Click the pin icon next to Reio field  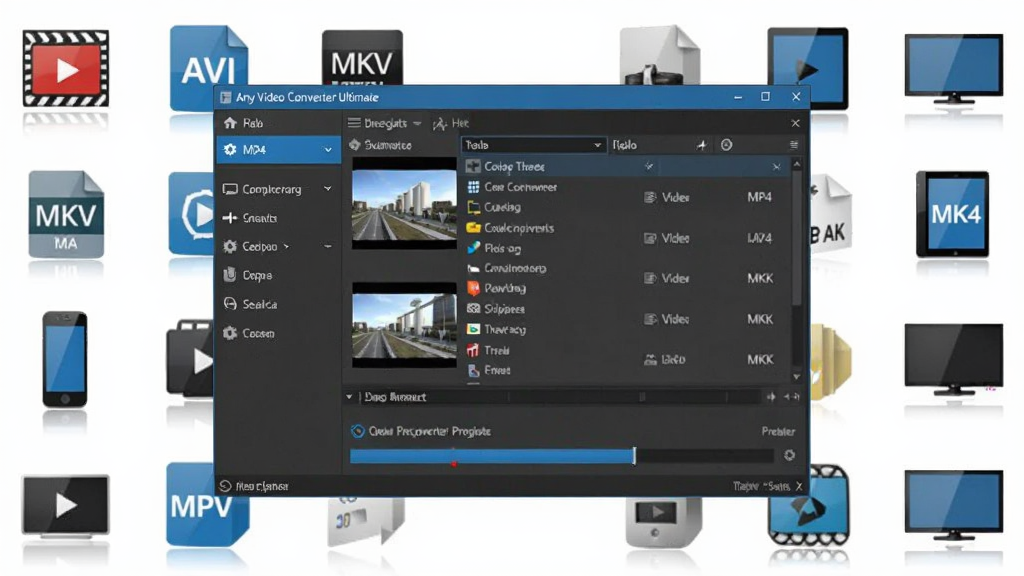click(701, 145)
